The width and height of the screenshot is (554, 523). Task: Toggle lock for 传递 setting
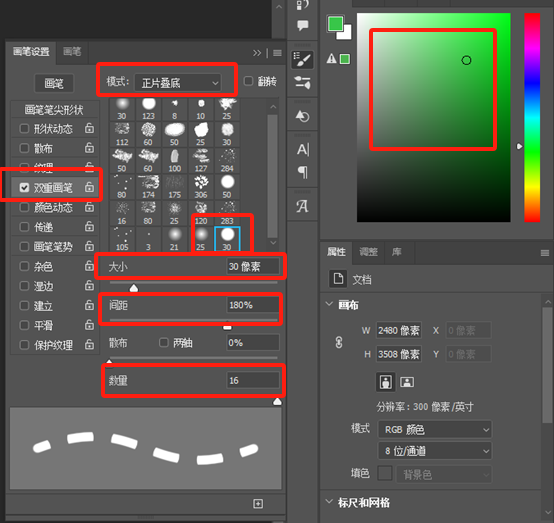click(x=89, y=226)
